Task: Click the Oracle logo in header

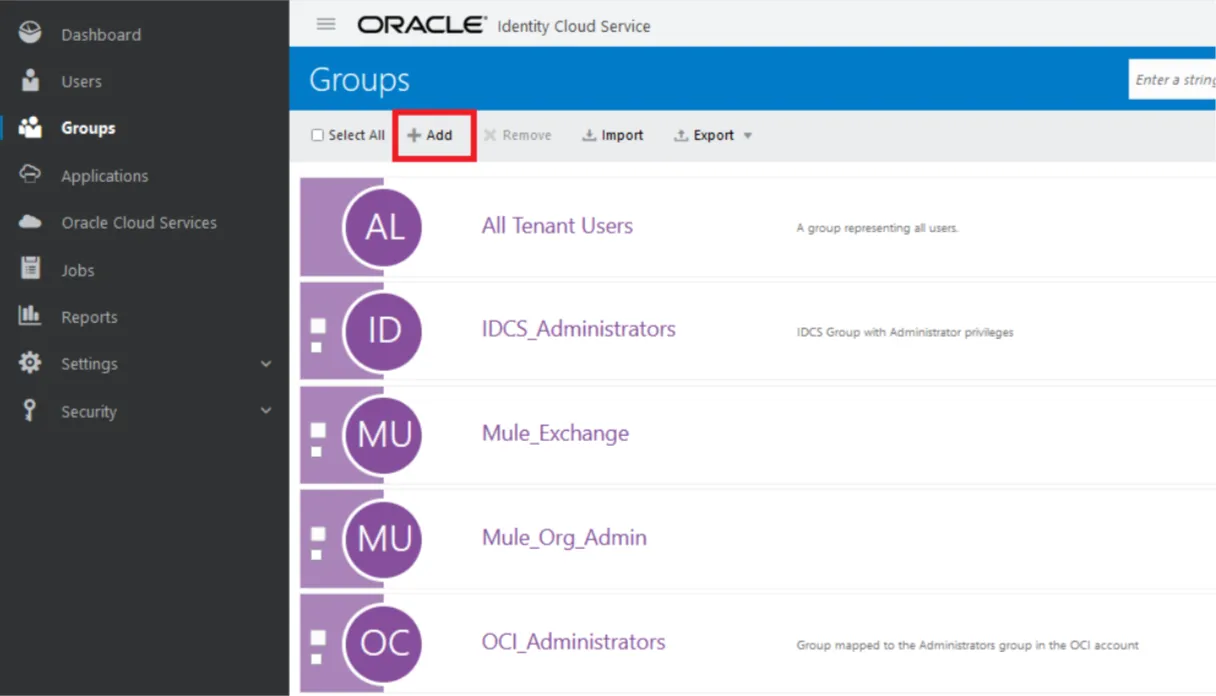Action: click(422, 25)
